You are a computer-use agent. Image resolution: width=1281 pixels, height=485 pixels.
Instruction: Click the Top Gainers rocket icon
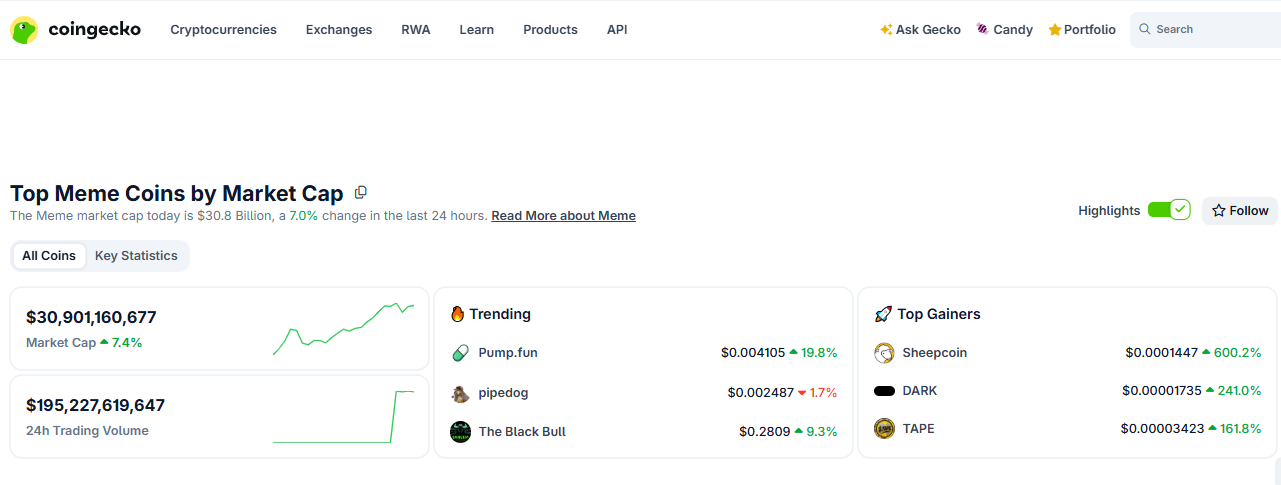(883, 314)
